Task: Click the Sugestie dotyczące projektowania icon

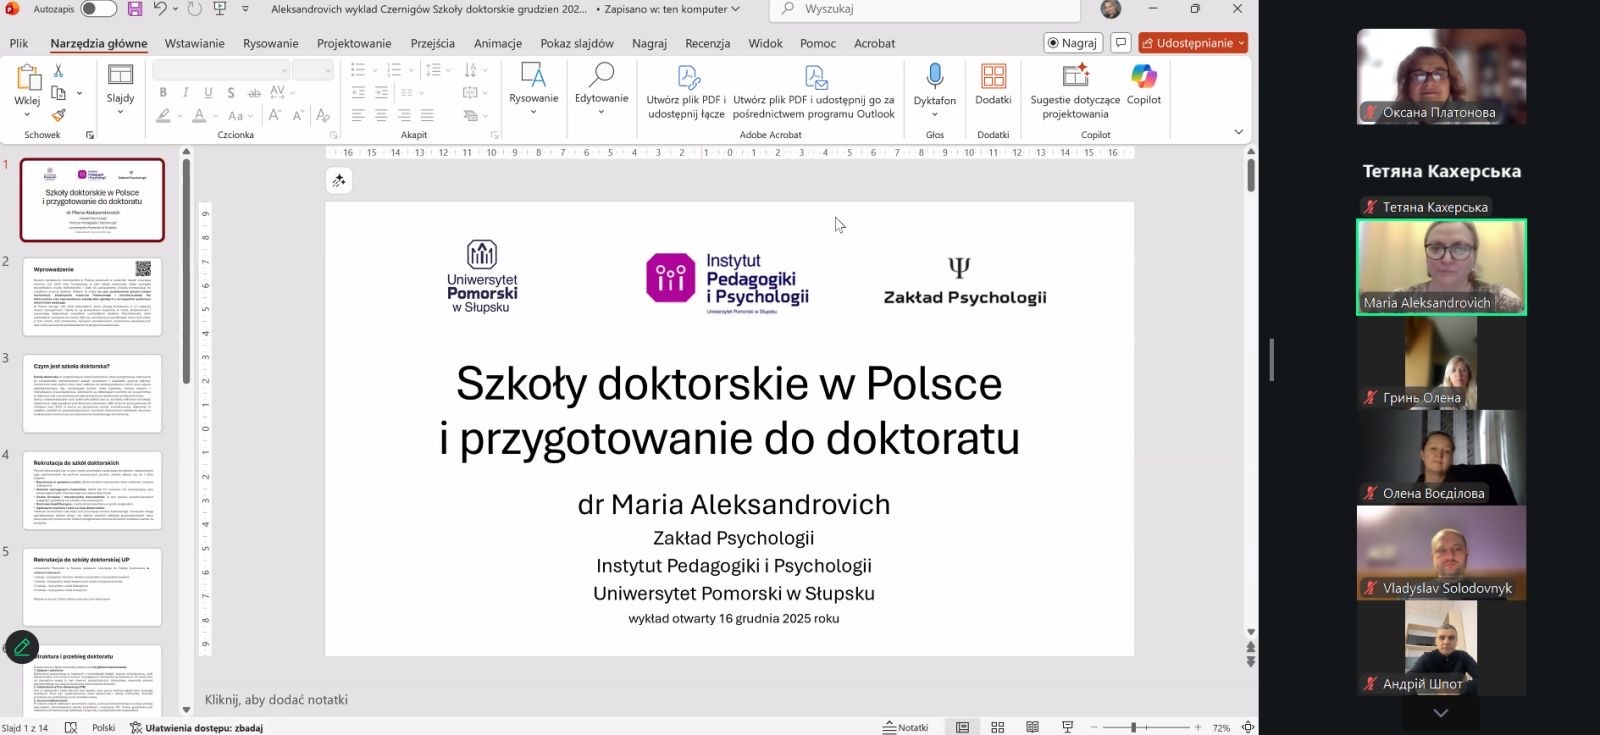Action: point(1075,77)
